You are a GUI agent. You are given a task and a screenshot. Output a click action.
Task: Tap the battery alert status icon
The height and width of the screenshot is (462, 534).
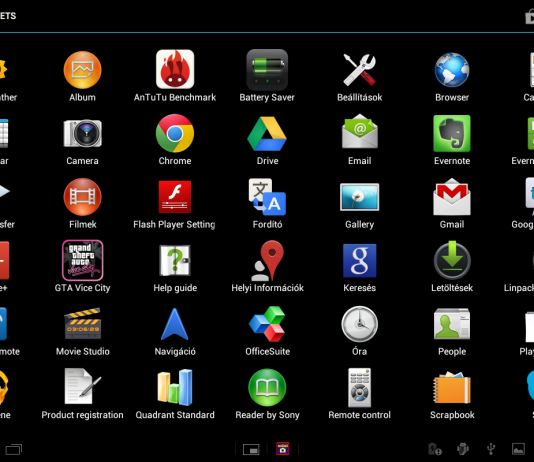click(435, 449)
